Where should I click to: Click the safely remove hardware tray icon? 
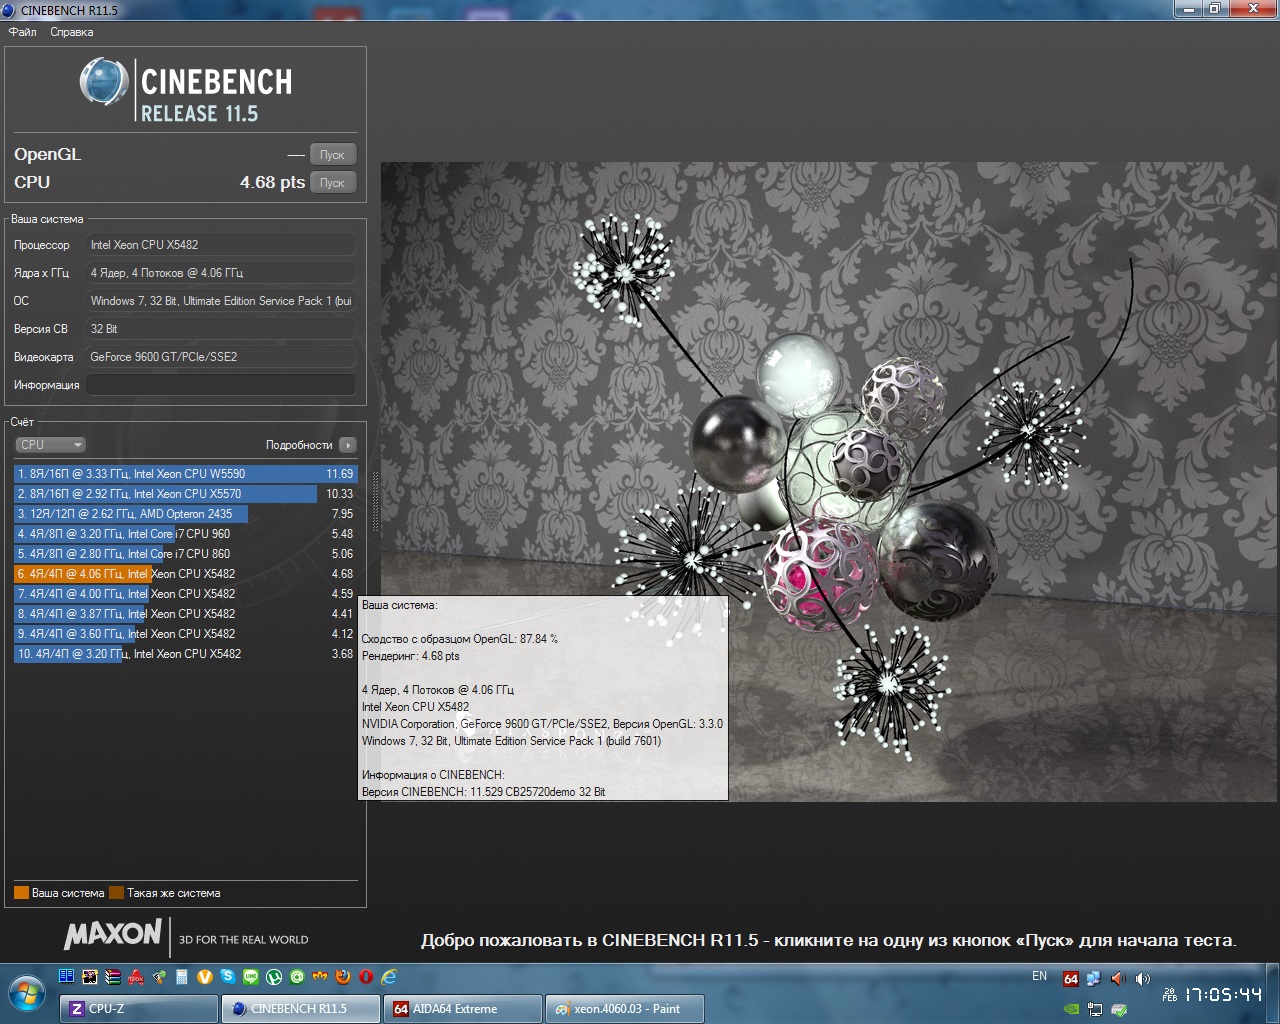[x=1119, y=1009]
